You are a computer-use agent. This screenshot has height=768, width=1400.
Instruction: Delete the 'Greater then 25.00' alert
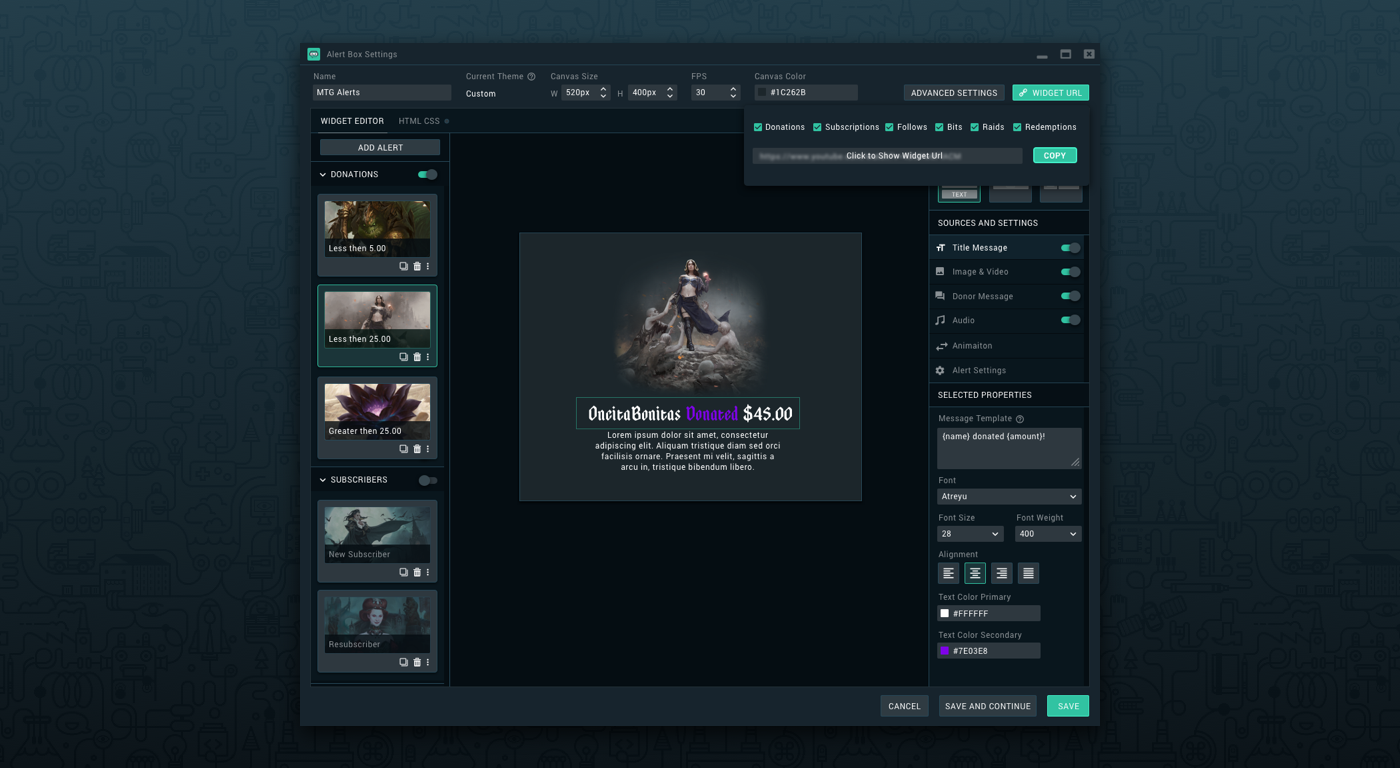417,449
